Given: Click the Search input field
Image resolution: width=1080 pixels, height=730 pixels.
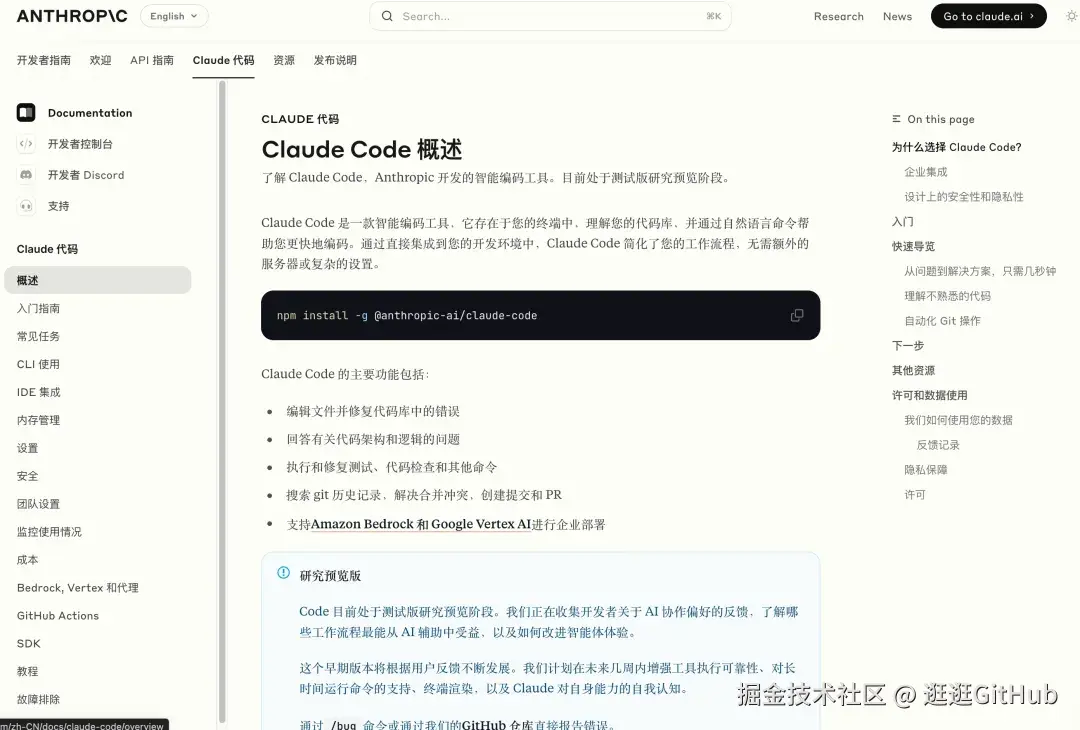Looking at the screenshot, I should pos(550,16).
